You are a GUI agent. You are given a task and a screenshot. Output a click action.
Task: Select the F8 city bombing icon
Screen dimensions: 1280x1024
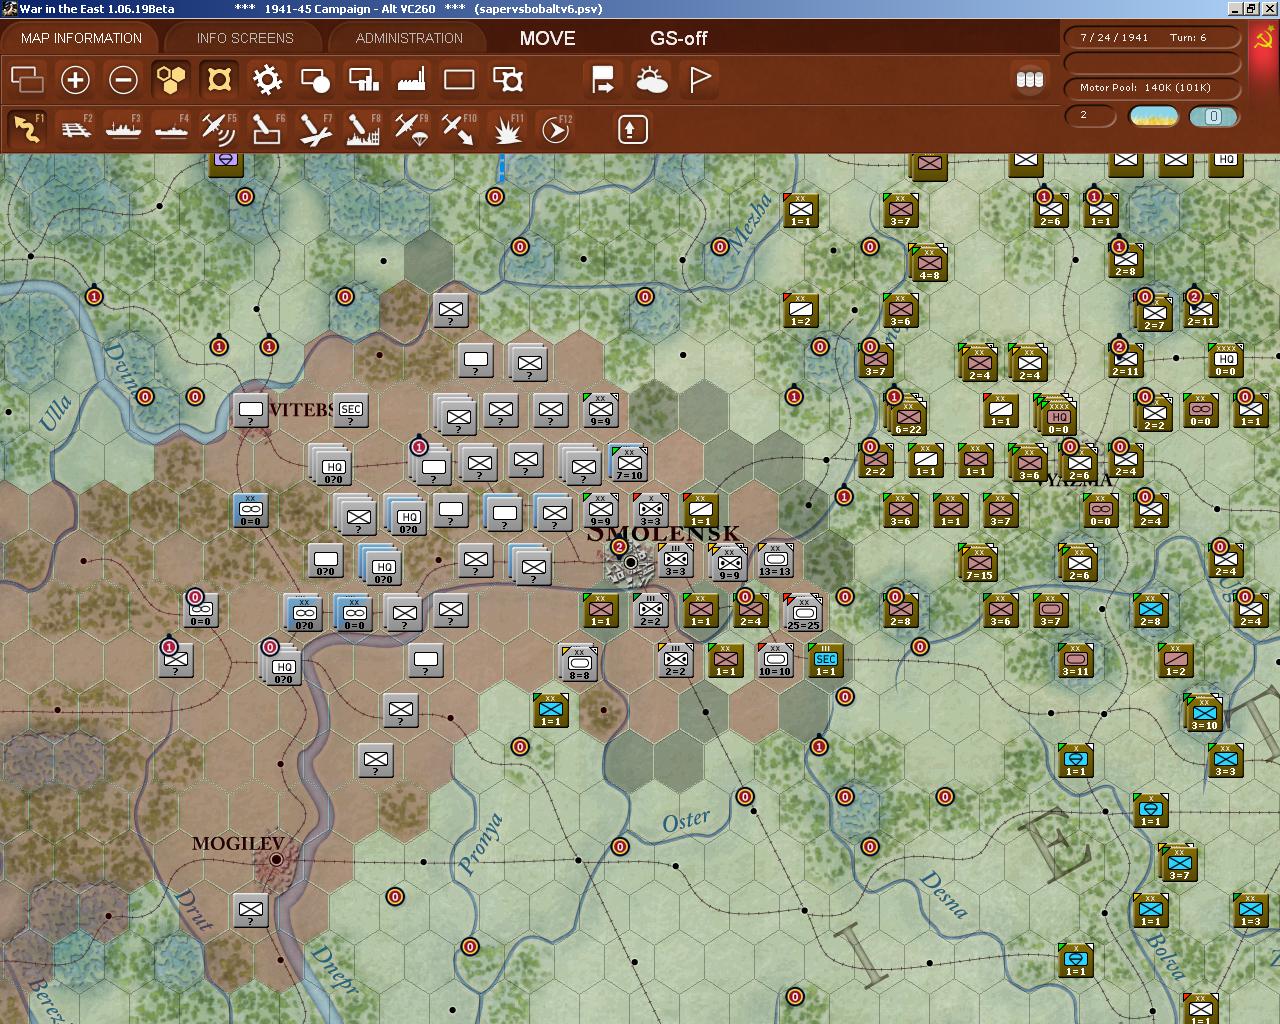click(363, 129)
